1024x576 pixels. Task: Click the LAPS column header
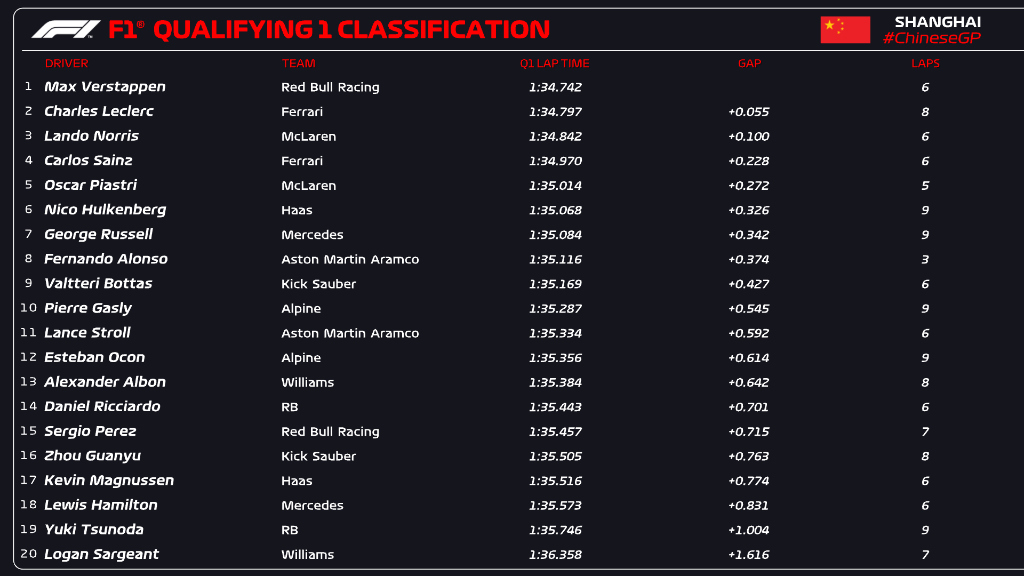click(925, 63)
